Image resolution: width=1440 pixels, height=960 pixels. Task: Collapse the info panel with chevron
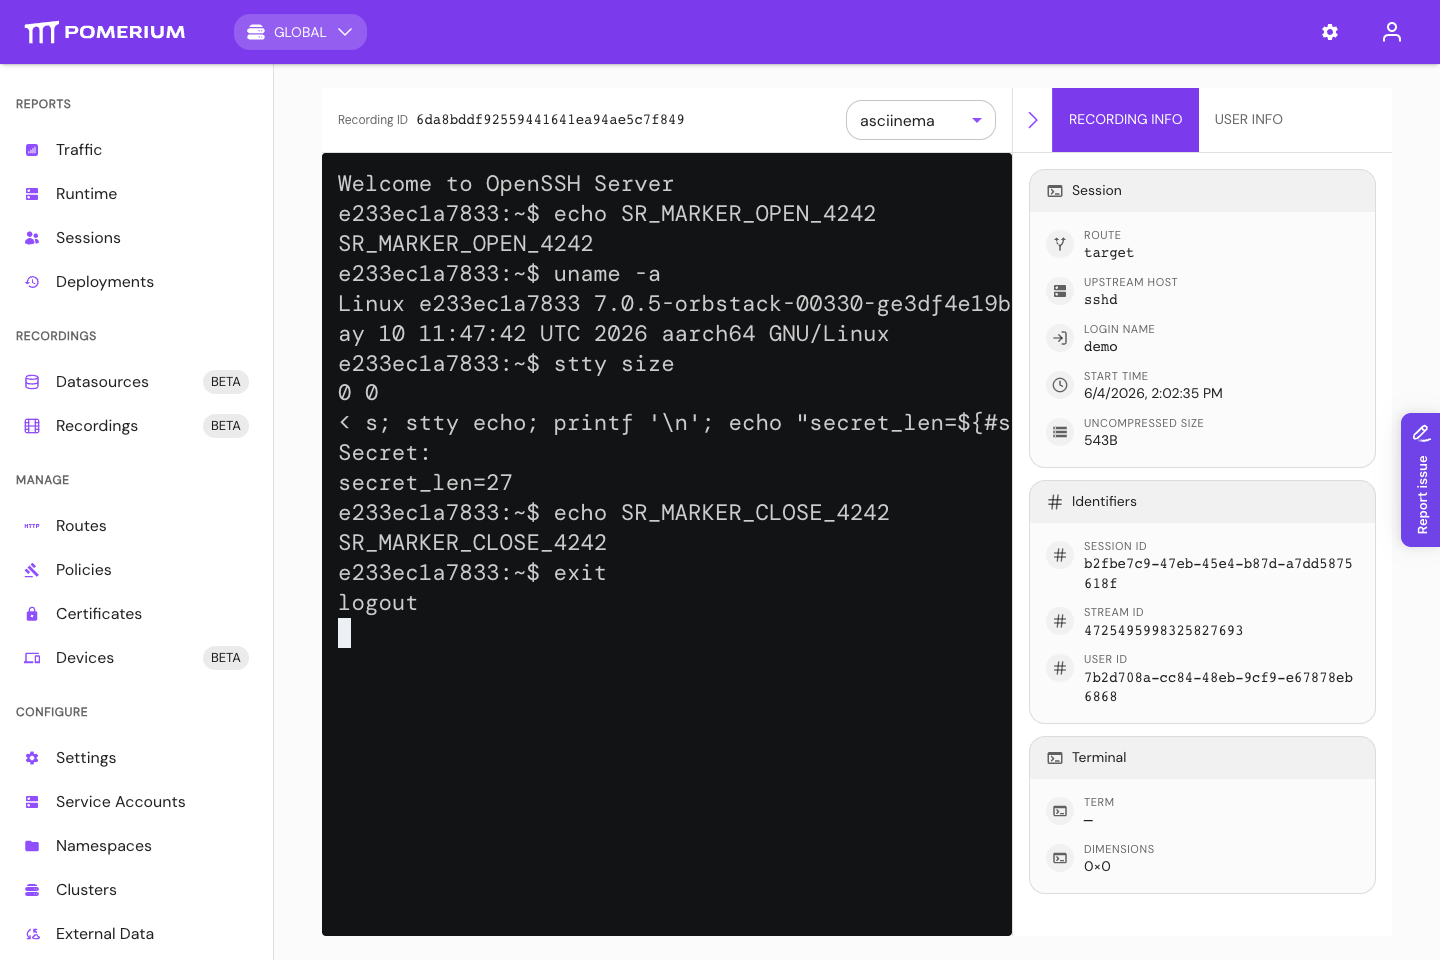1033,120
